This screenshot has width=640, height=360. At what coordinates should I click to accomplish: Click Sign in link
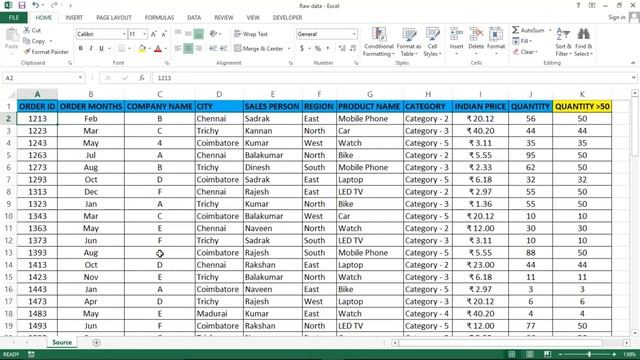[x=616, y=17]
